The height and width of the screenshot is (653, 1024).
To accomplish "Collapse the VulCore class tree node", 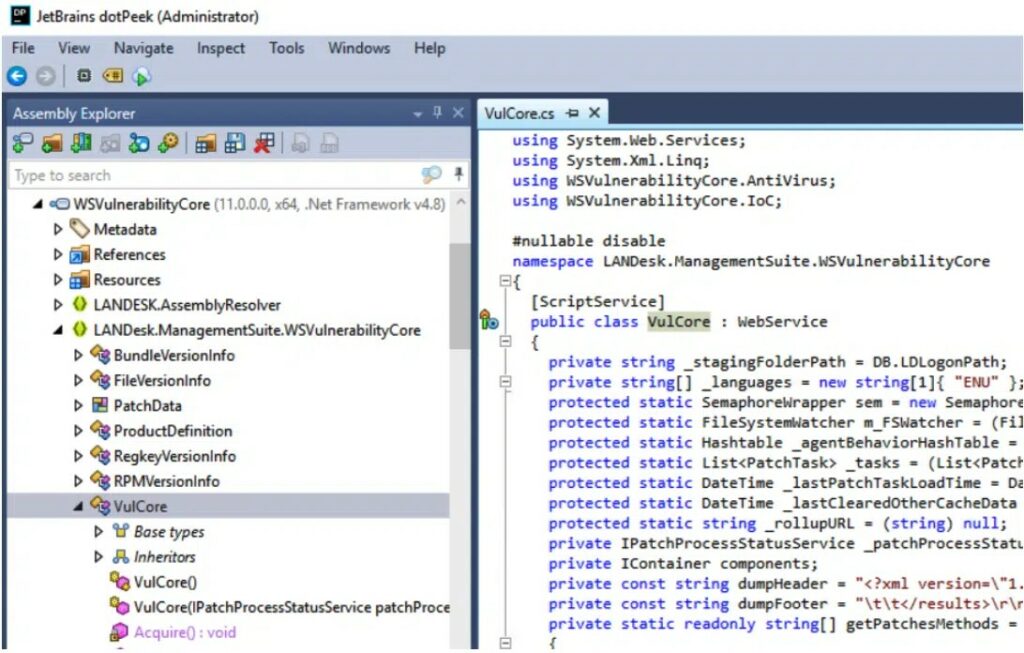I will 78,506.
